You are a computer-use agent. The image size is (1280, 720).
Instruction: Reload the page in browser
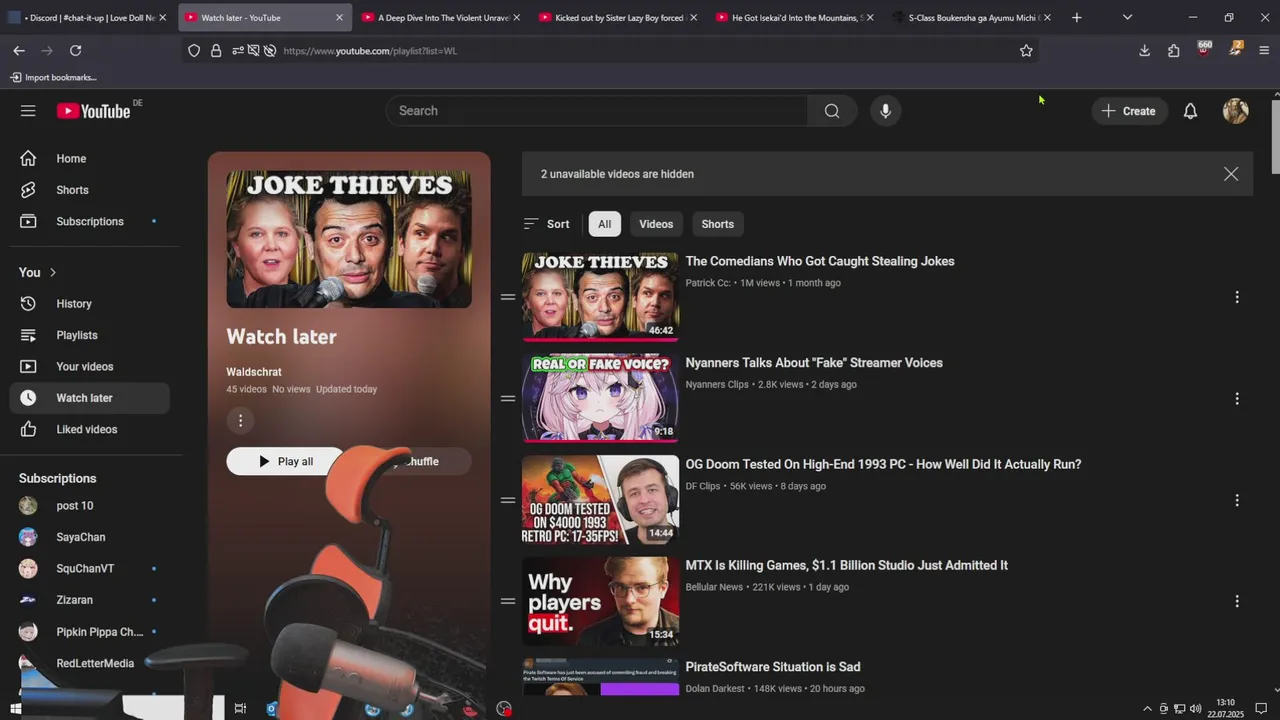click(75, 50)
